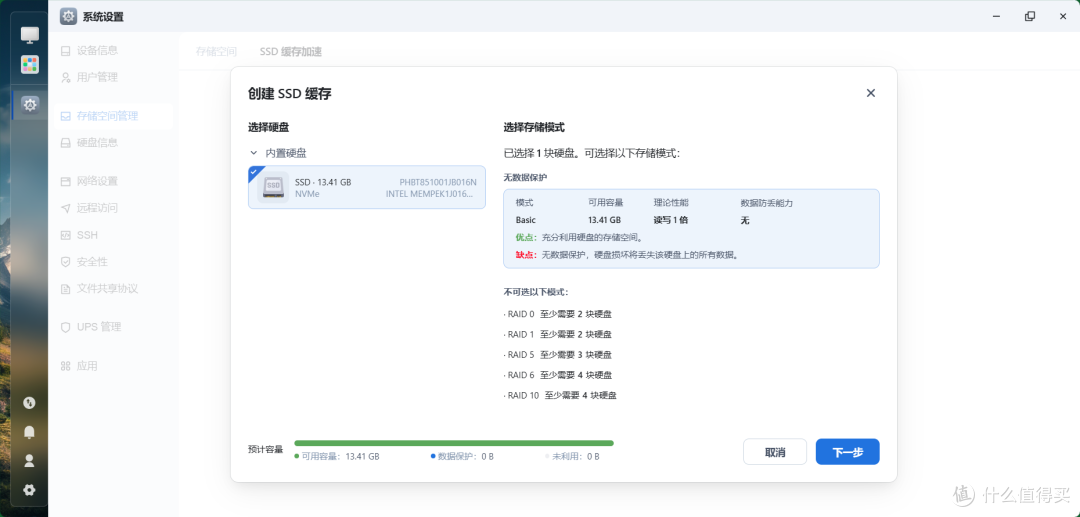Screen dimensions: 1080x517
Task: Click bottom gear icon in dock
Action: click(x=30, y=490)
